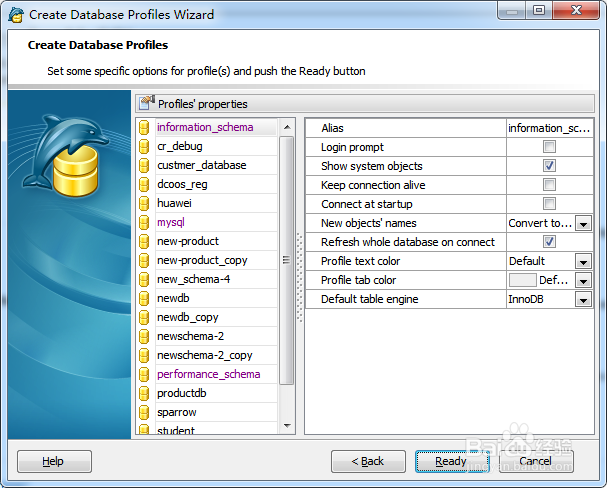Click database icon beside new-product_copy
Screen dimensions: 607x488
coord(144,260)
